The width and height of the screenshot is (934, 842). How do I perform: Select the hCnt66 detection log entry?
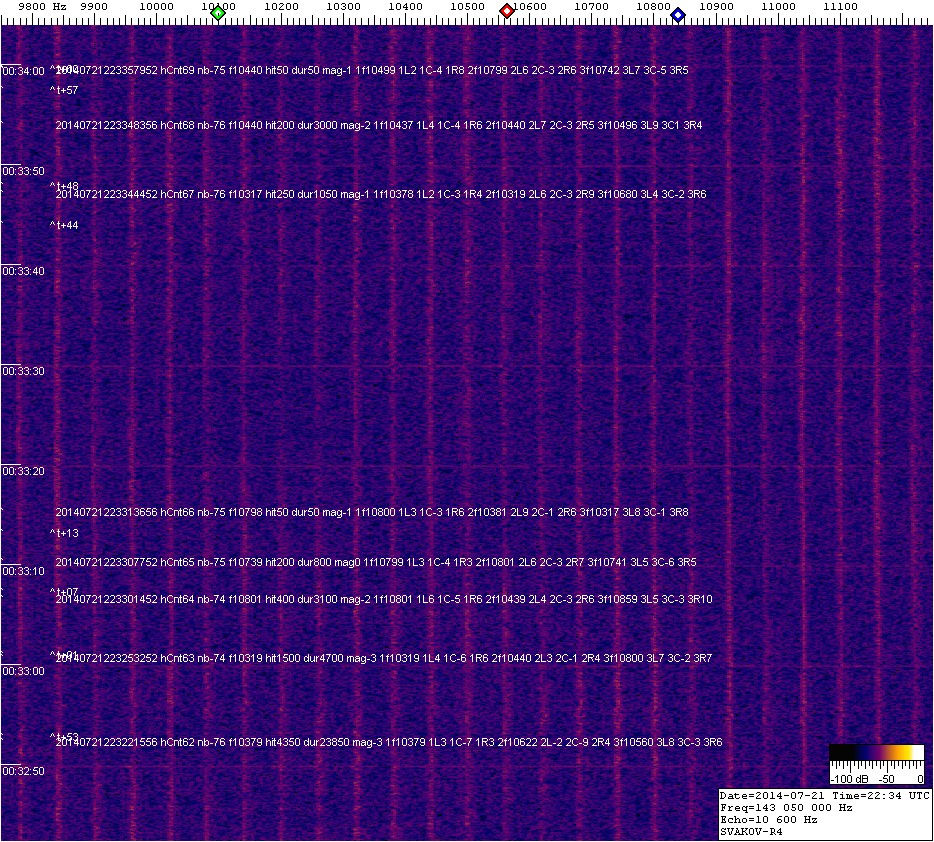(x=371, y=513)
